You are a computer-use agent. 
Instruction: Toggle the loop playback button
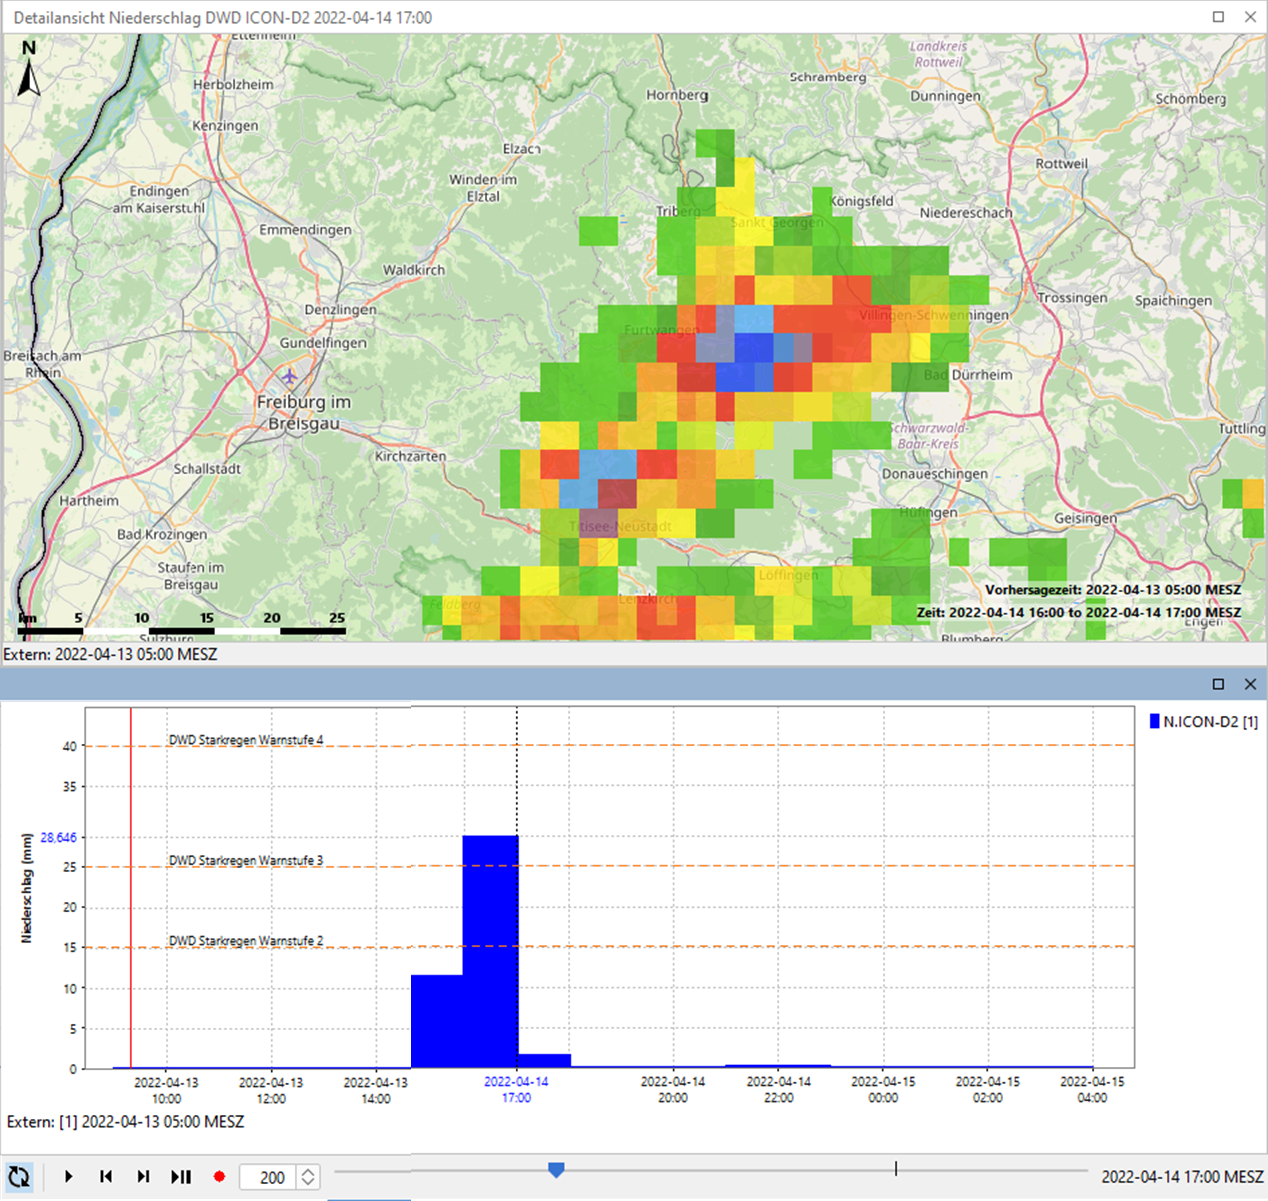pyautogui.click(x=19, y=1177)
